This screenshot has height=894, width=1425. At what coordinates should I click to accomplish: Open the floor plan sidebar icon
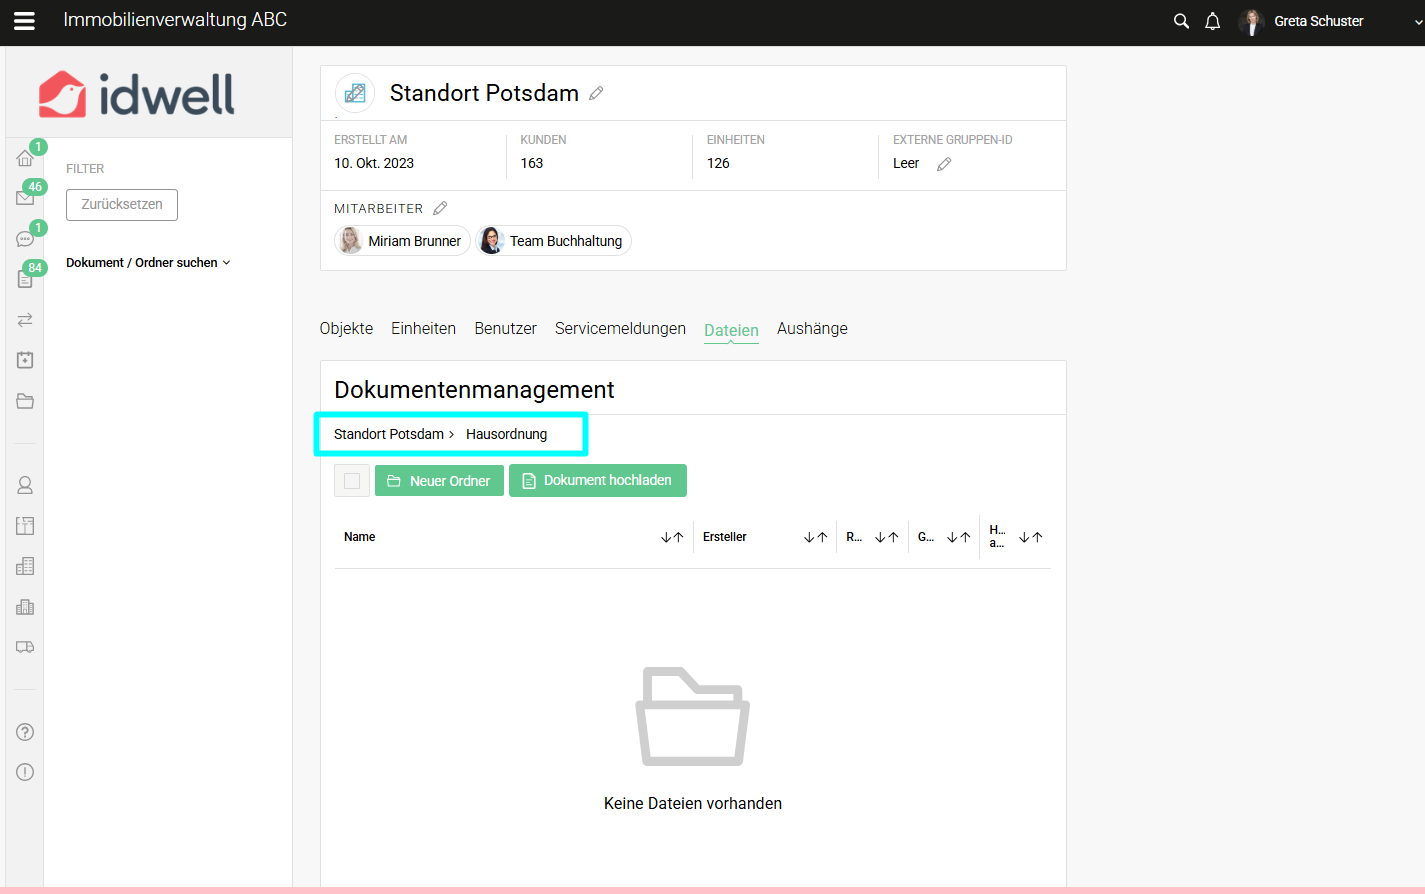tap(25, 526)
